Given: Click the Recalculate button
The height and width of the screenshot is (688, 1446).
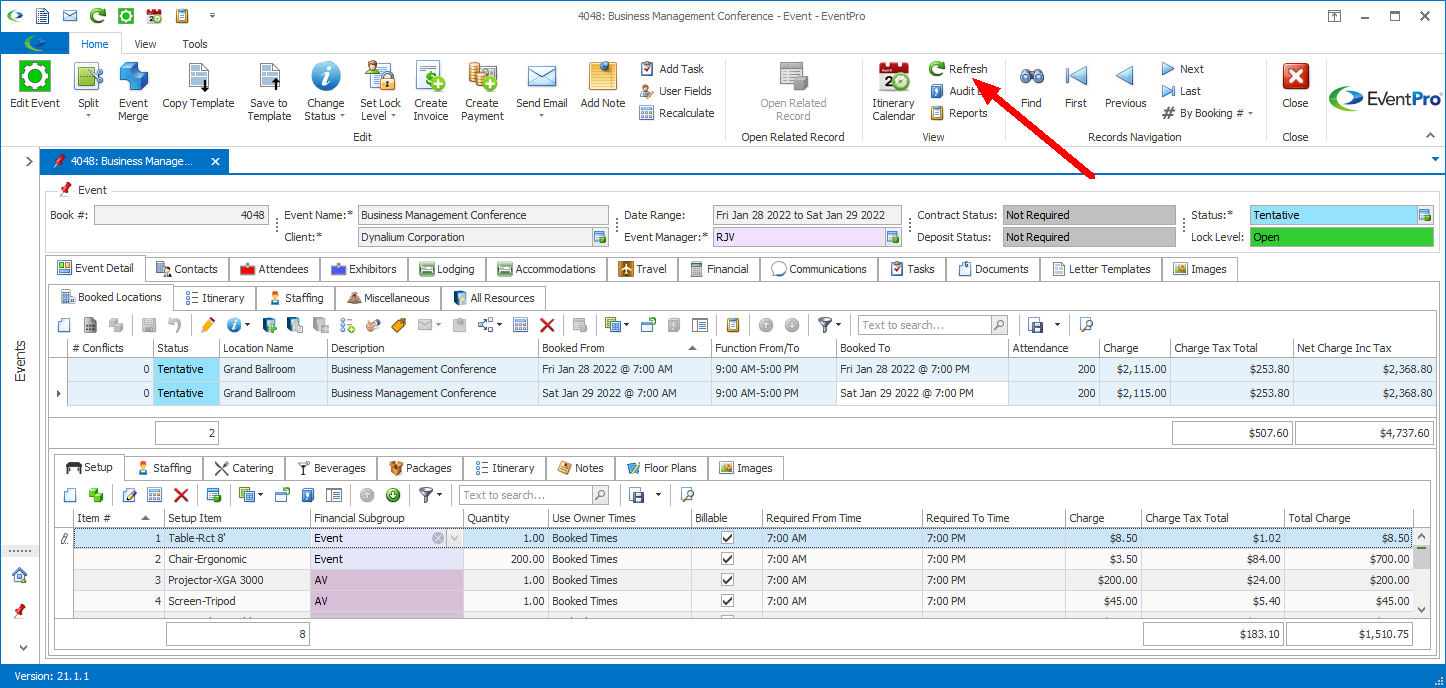Looking at the screenshot, I should tap(677, 113).
